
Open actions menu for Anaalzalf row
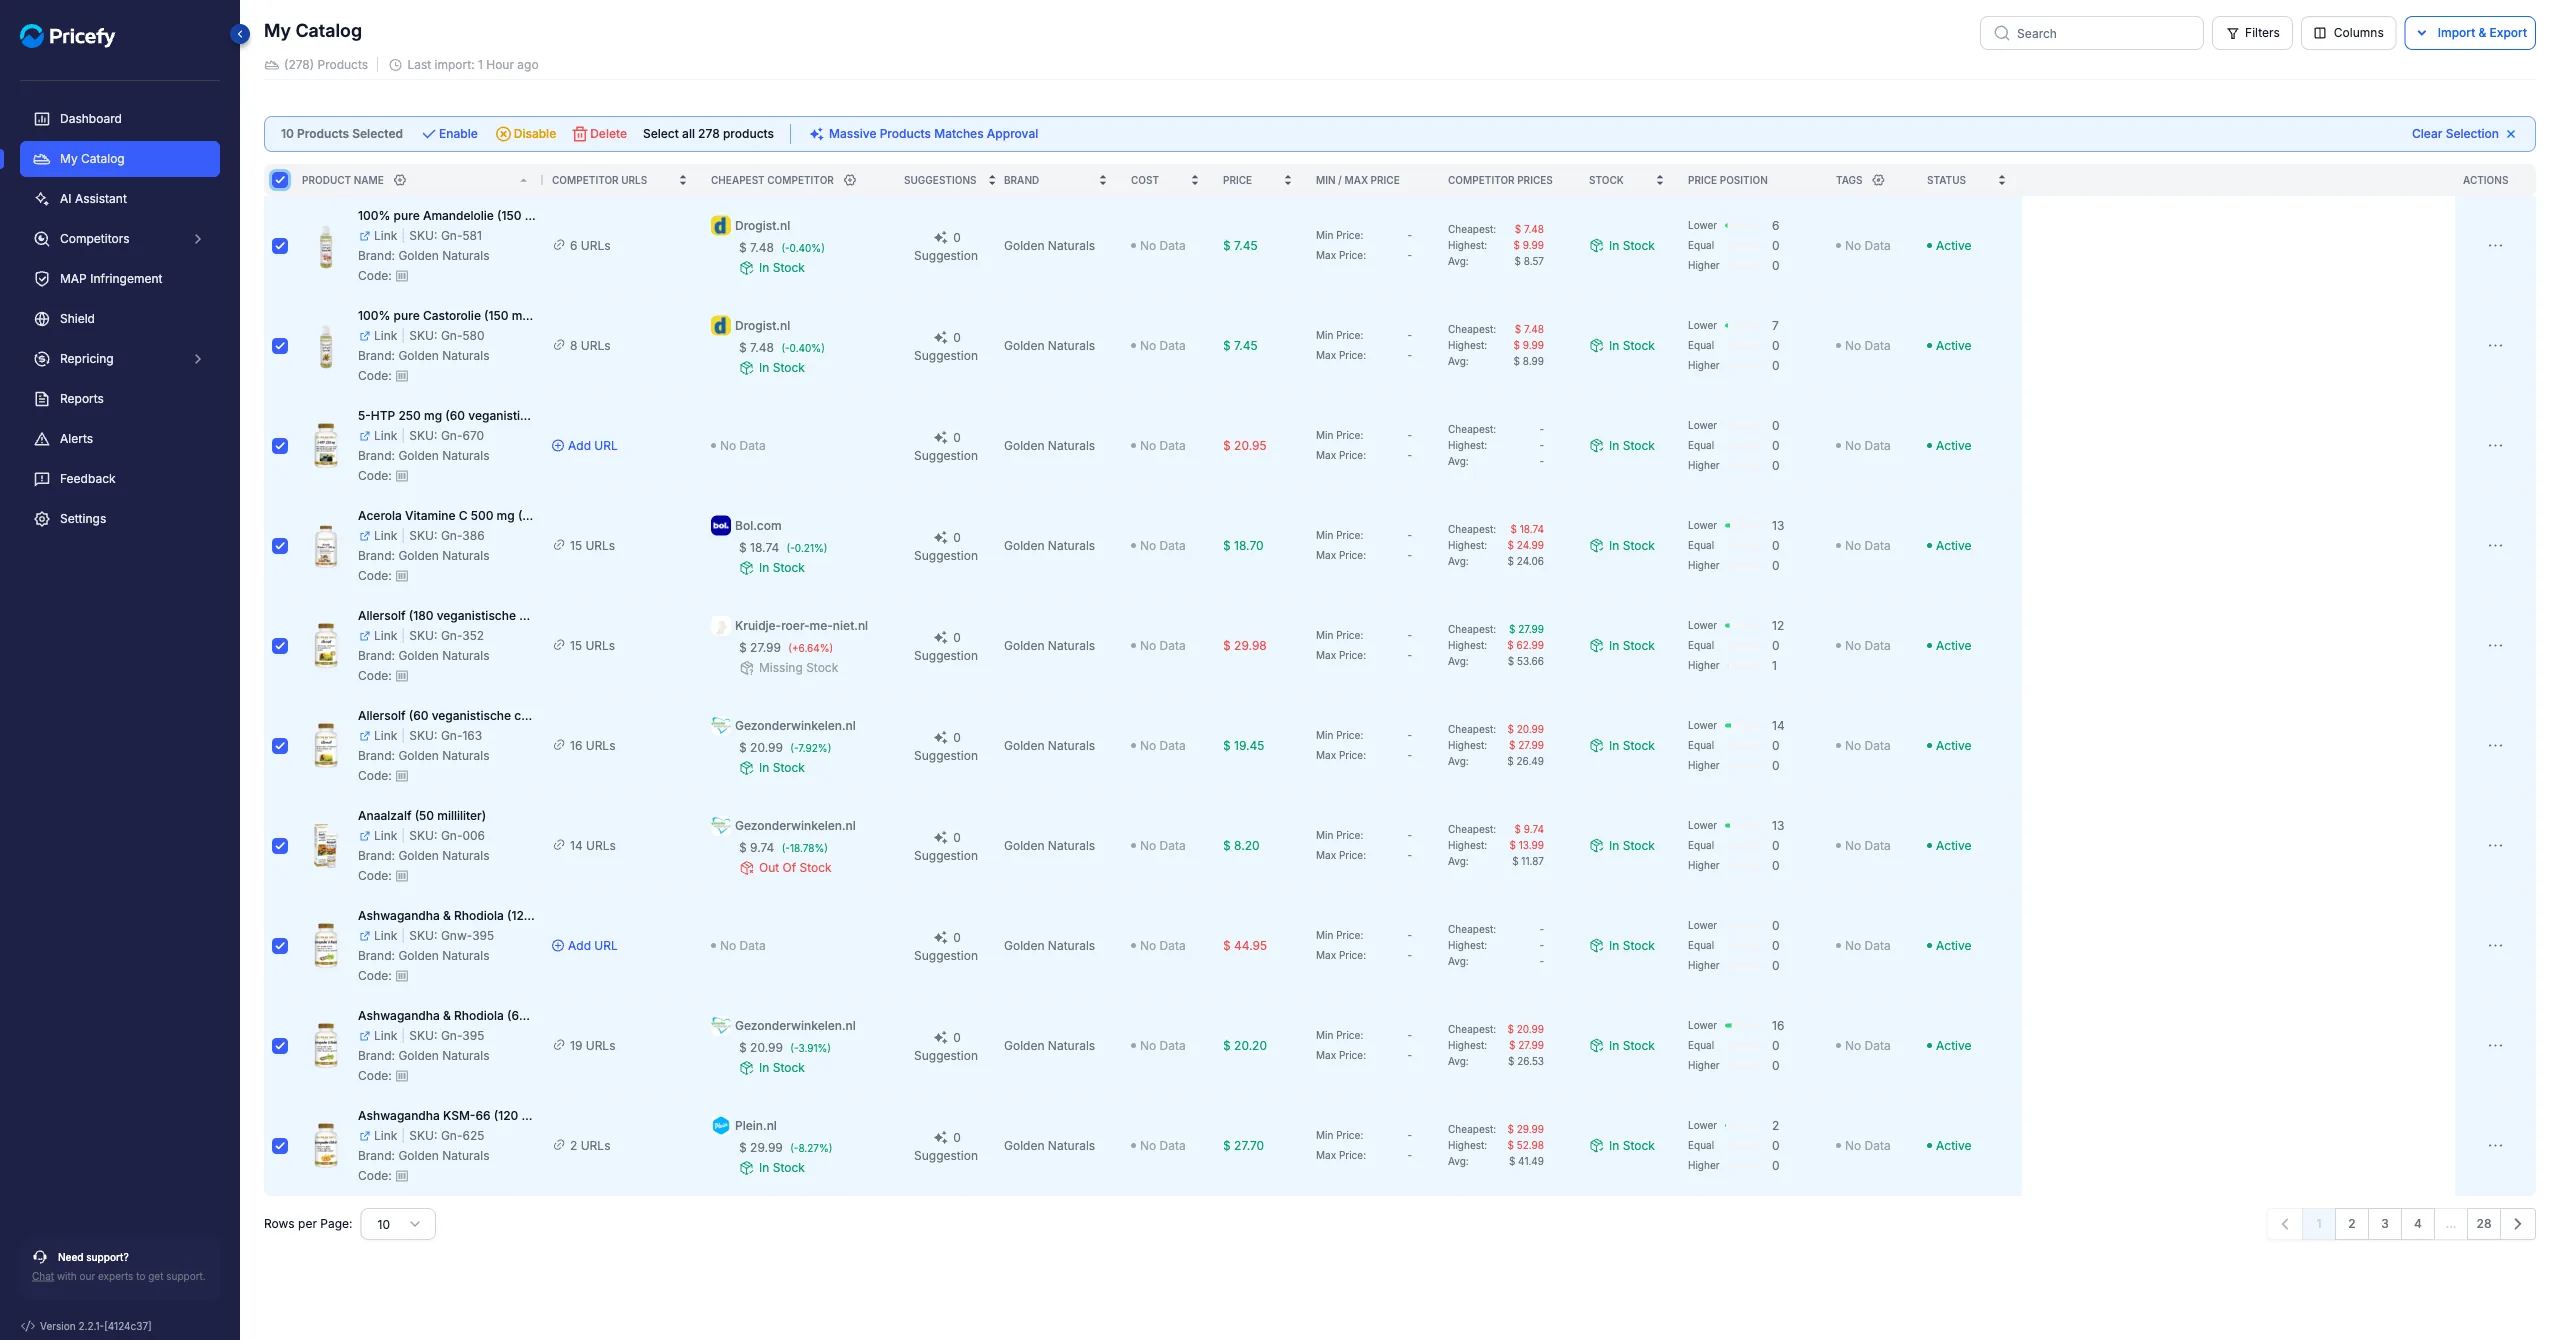click(2495, 846)
